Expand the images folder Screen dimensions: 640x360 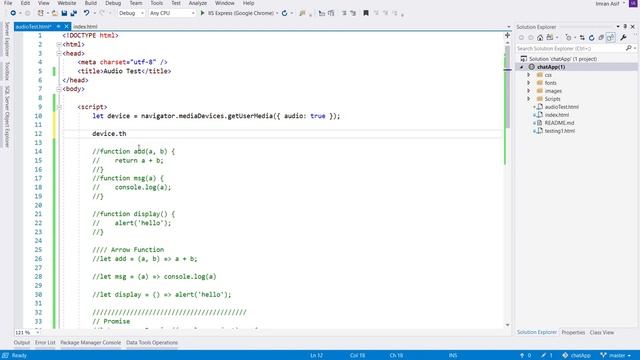tap(529, 91)
